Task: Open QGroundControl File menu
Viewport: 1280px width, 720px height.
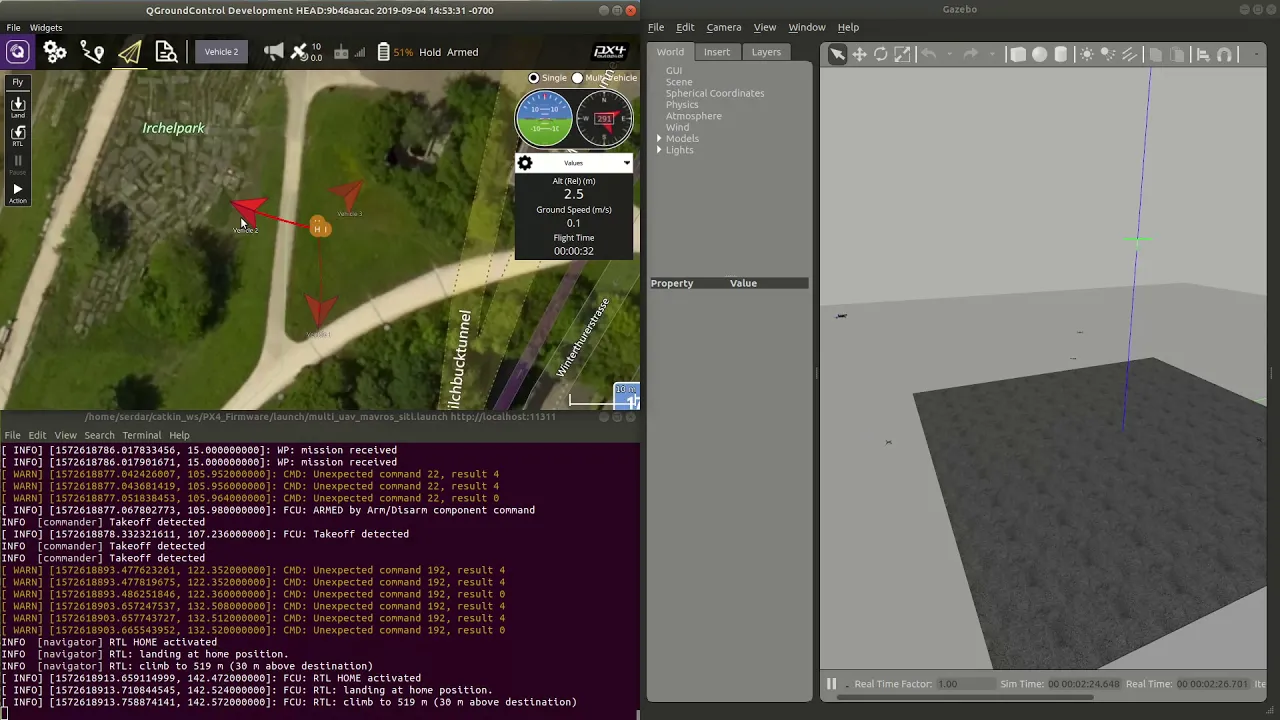Action: tap(14, 28)
